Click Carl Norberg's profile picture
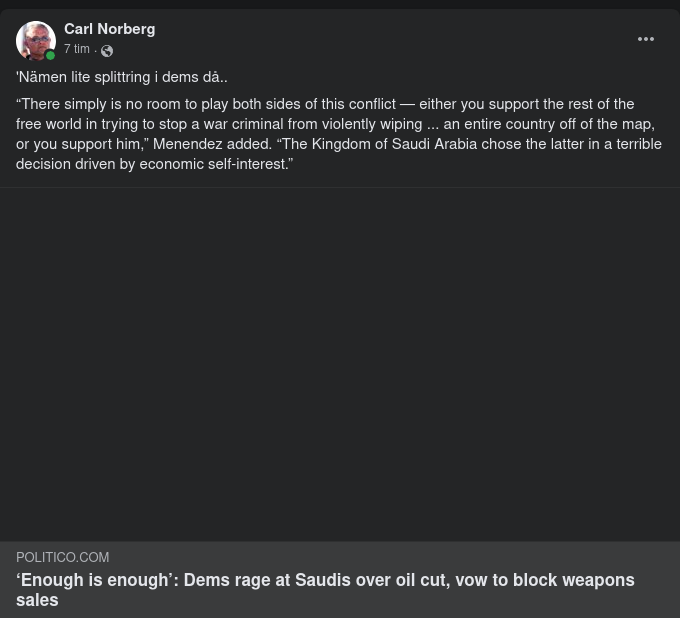Viewport: 680px width, 618px height. 35,41
